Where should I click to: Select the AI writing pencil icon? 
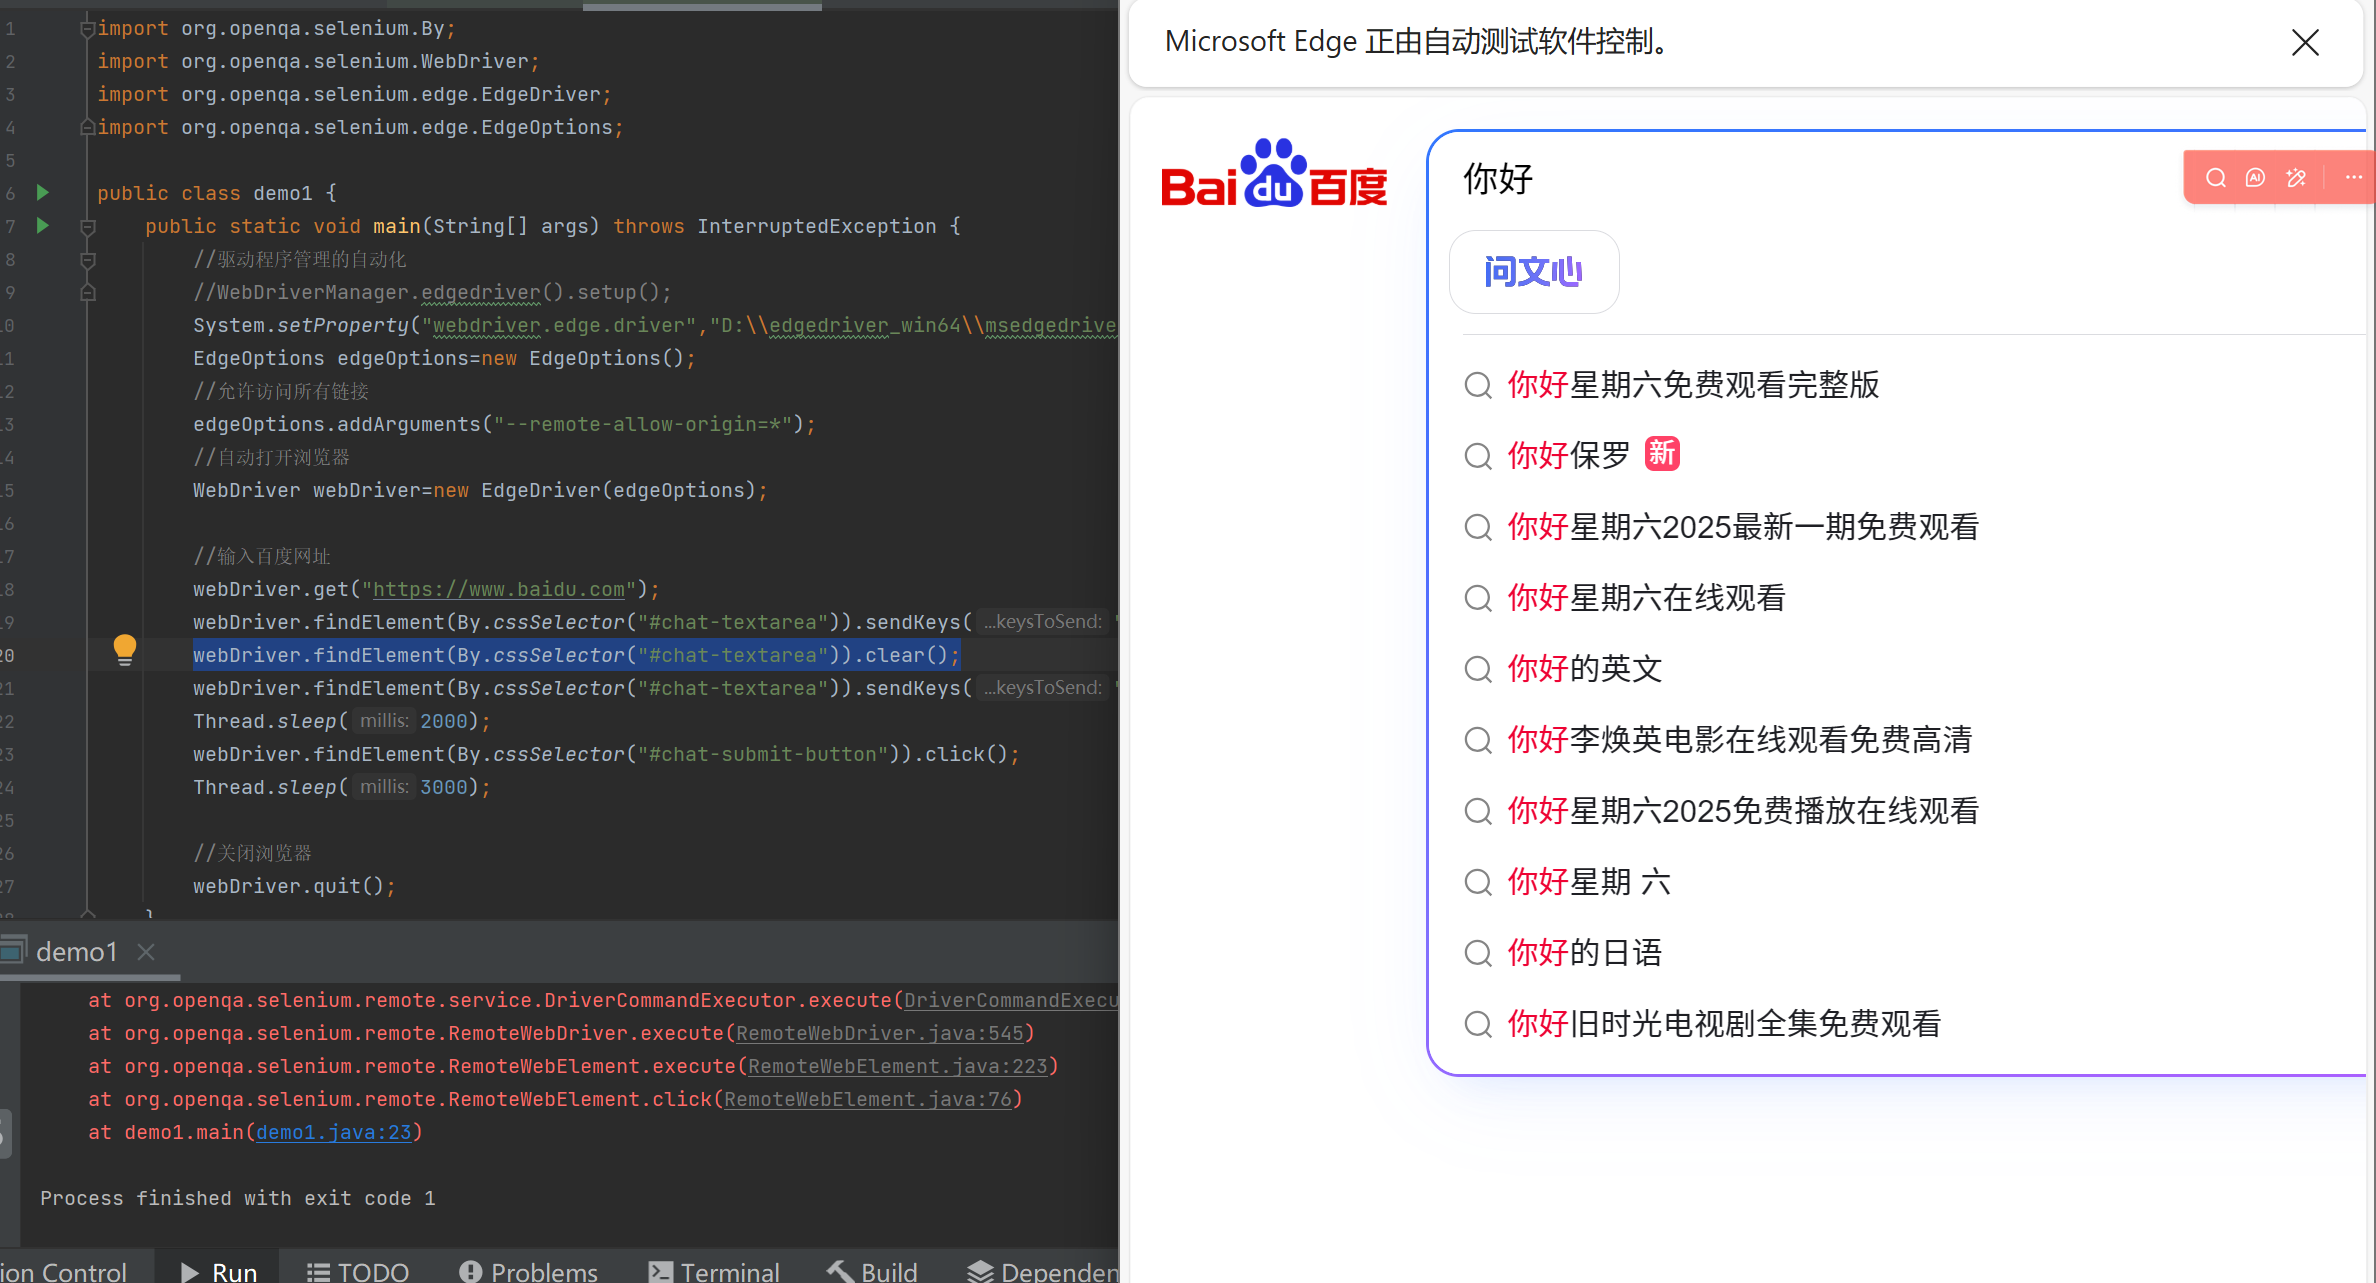click(x=2296, y=177)
